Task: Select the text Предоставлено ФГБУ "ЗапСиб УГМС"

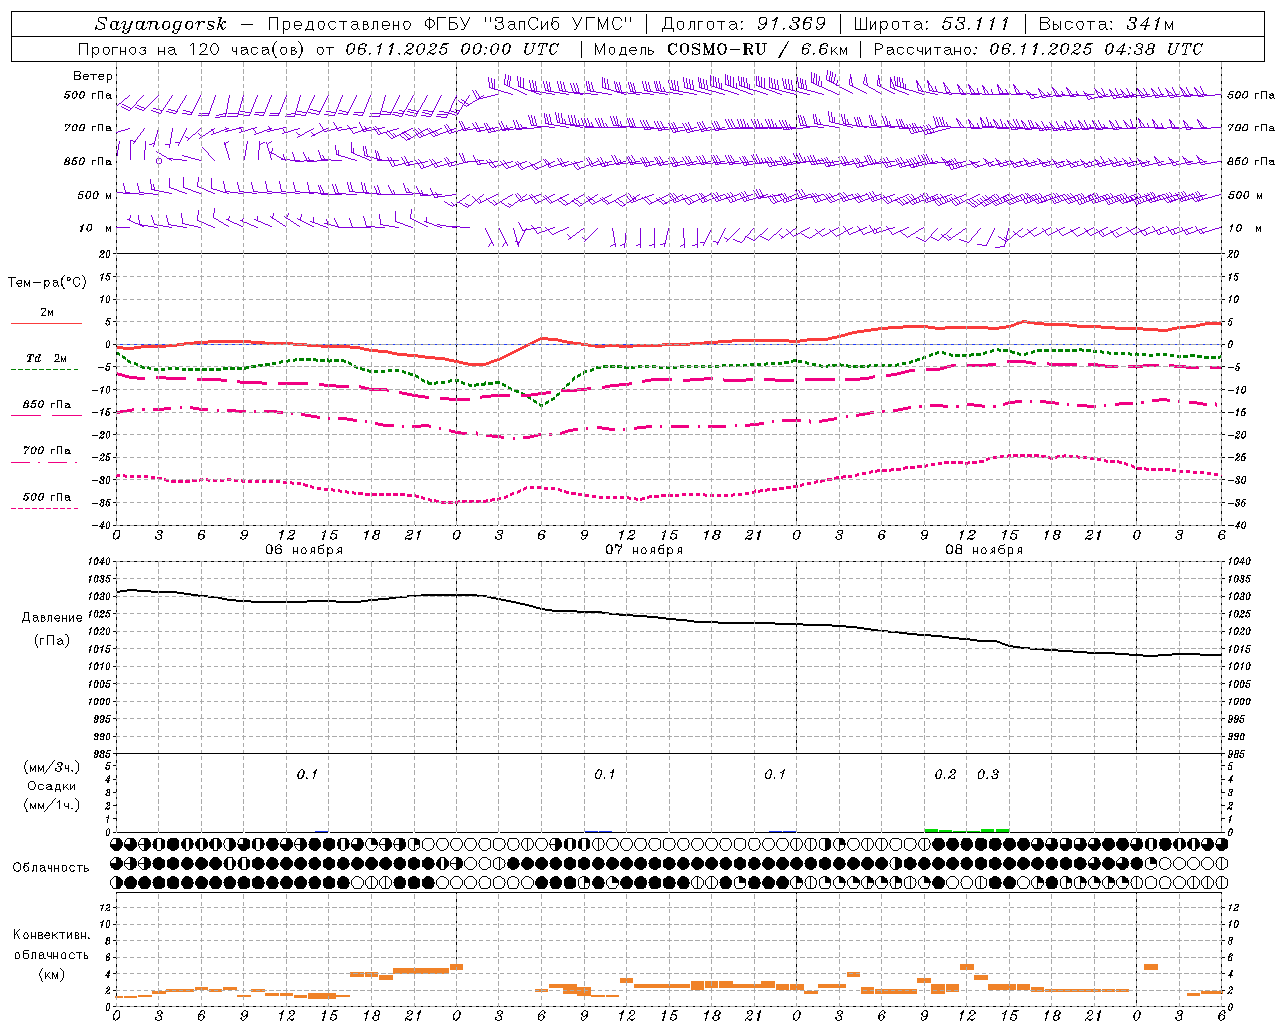Action: tap(449, 24)
